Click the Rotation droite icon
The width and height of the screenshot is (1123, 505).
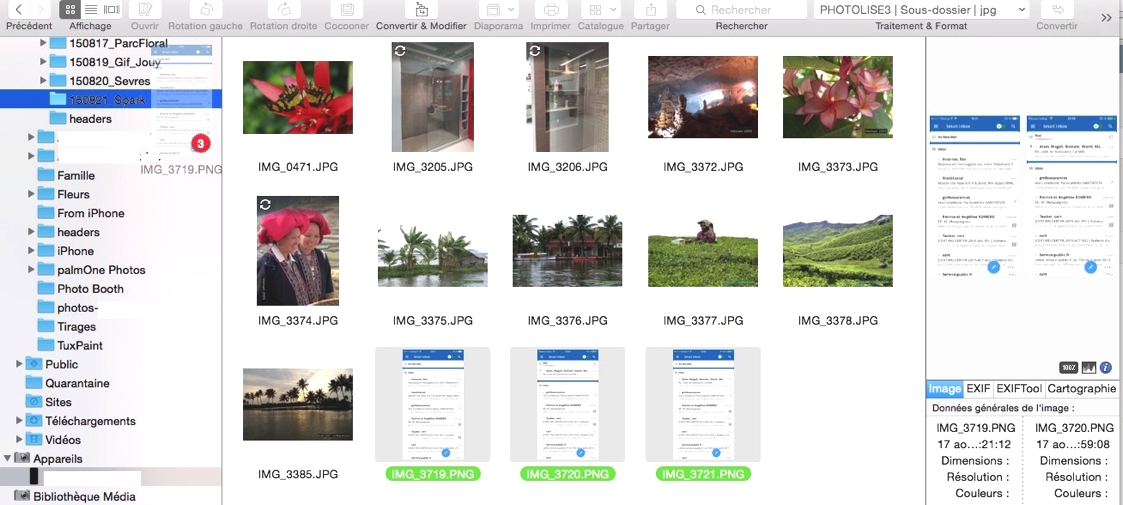[x=283, y=9]
